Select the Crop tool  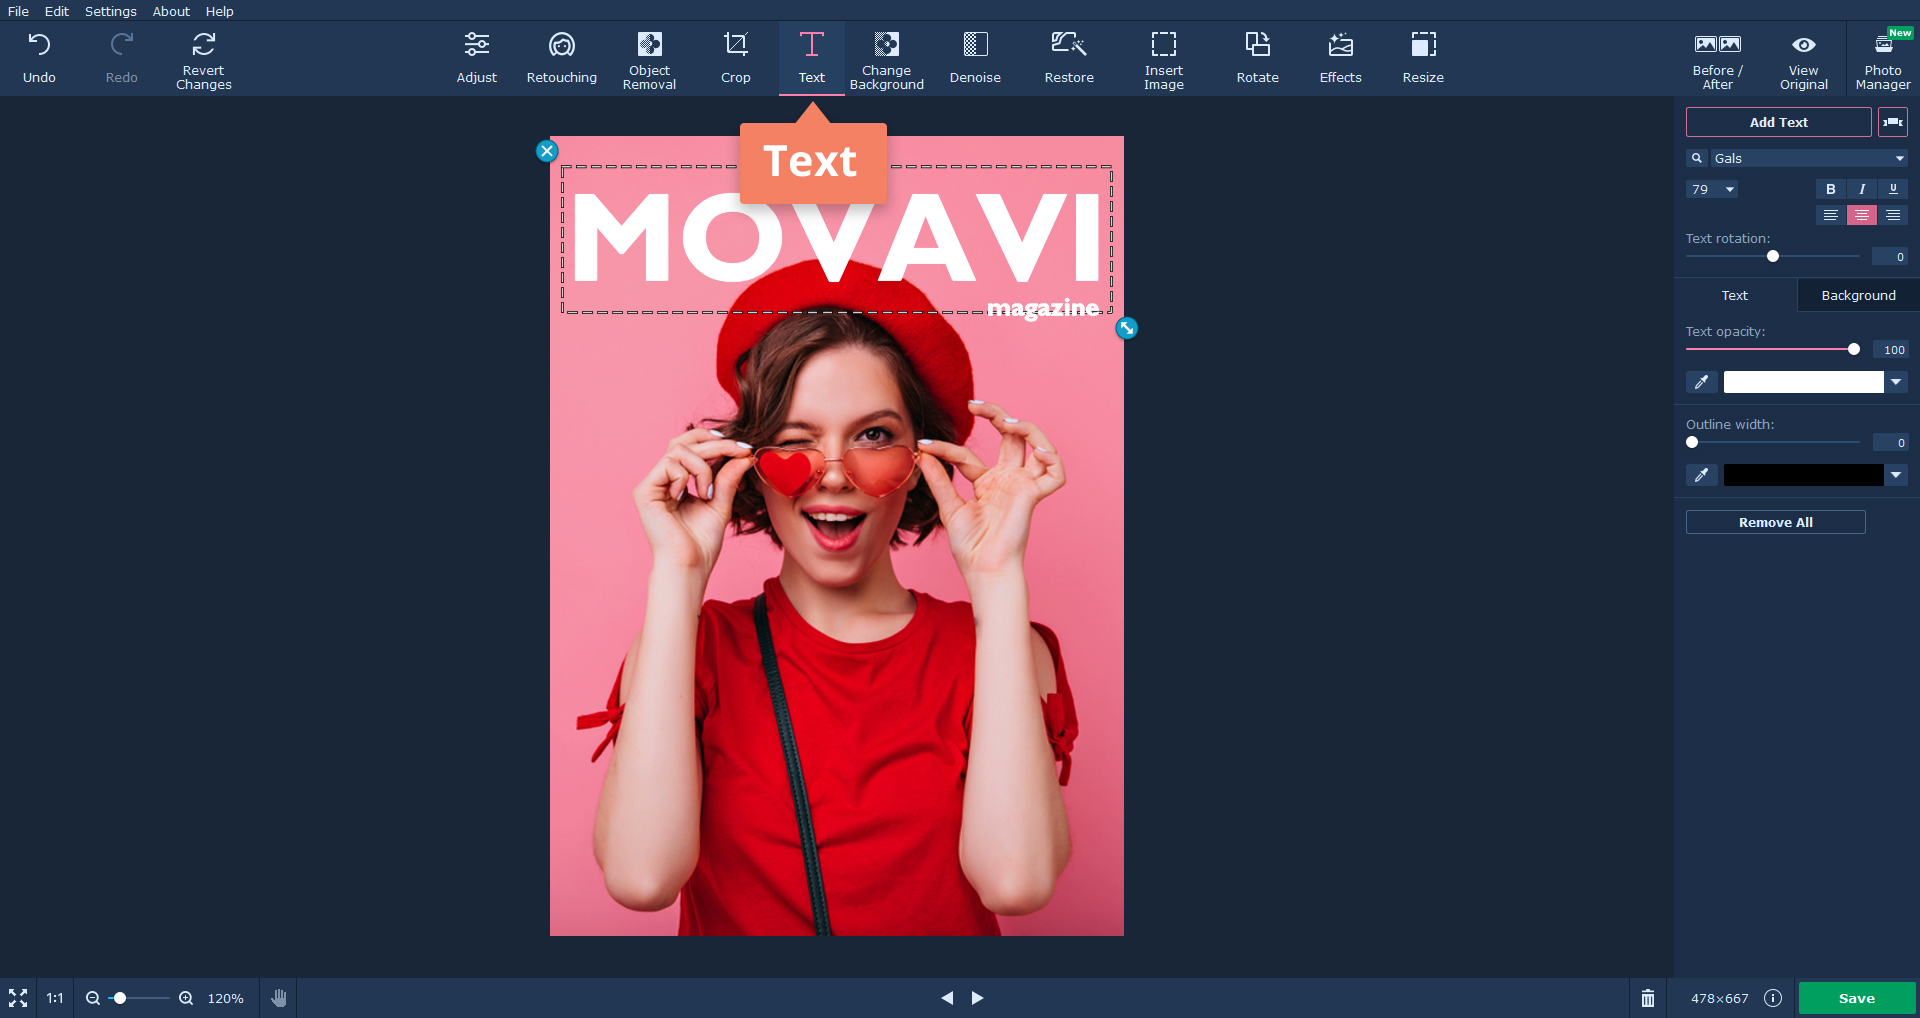coord(736,58)
